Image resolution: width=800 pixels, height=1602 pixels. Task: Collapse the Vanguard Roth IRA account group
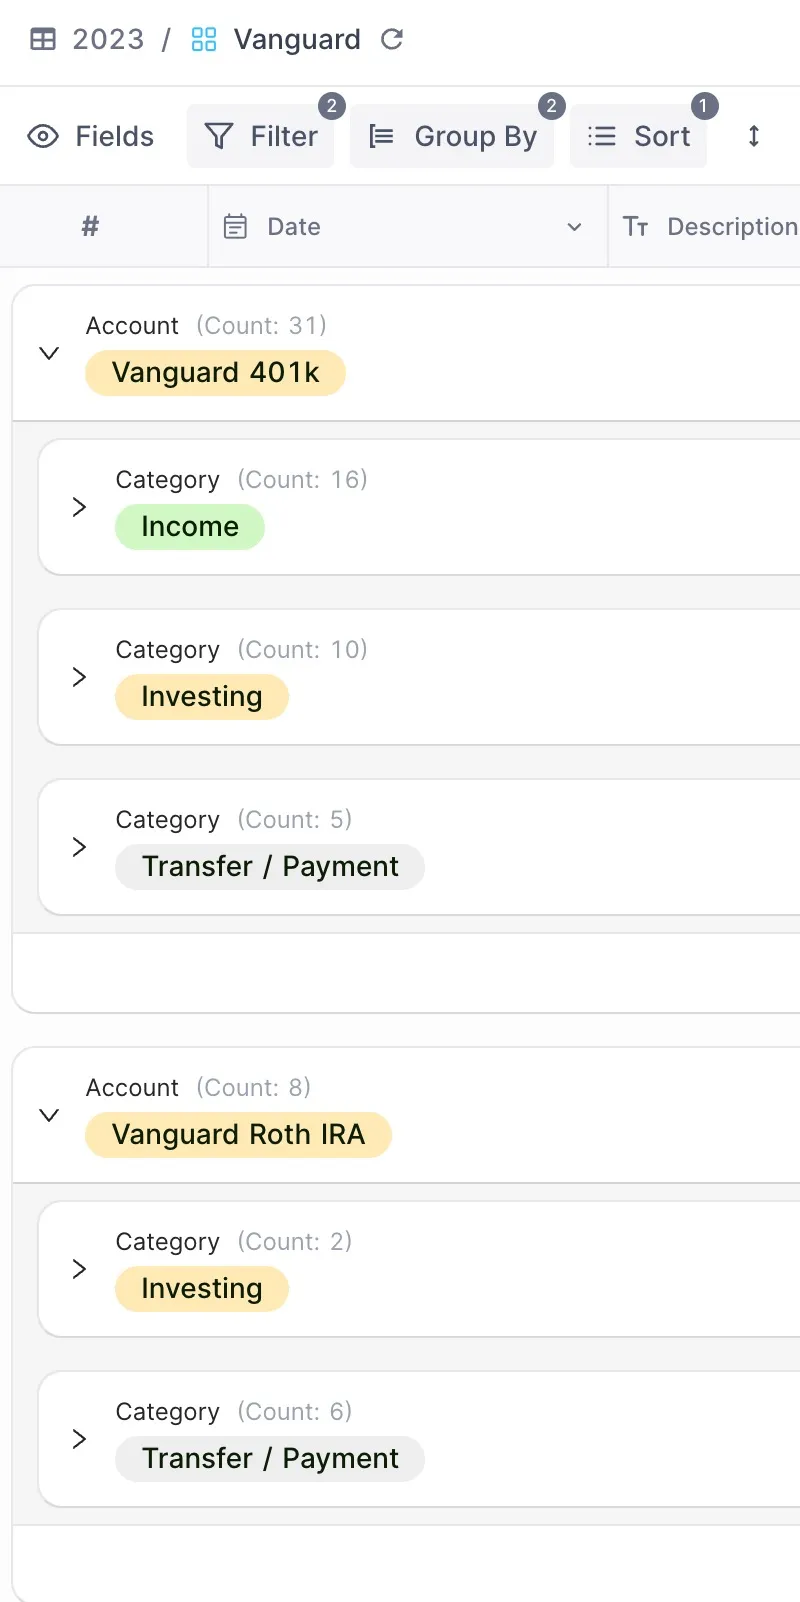coord(48,1115)
